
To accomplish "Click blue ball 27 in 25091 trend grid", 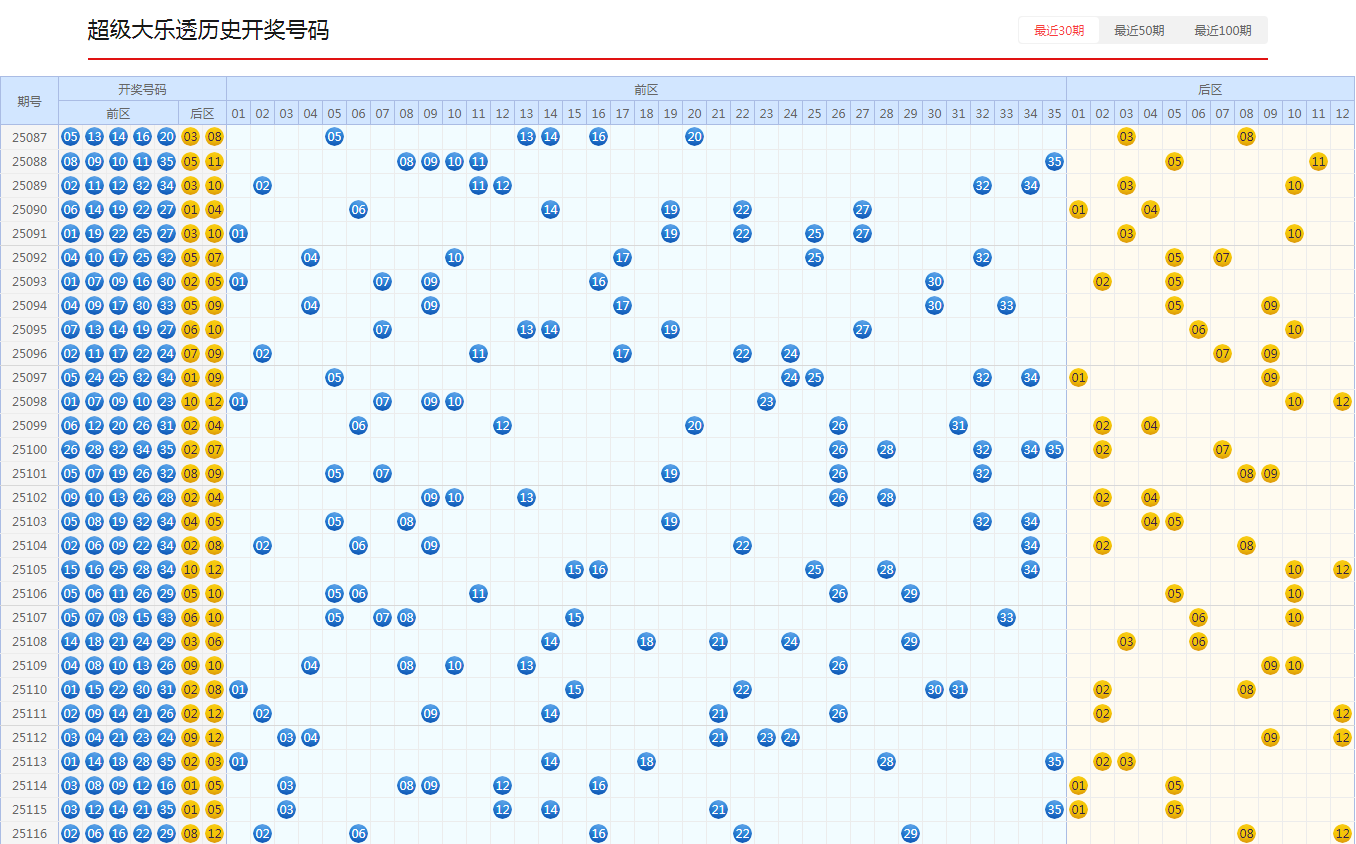I will coord(862,233).
